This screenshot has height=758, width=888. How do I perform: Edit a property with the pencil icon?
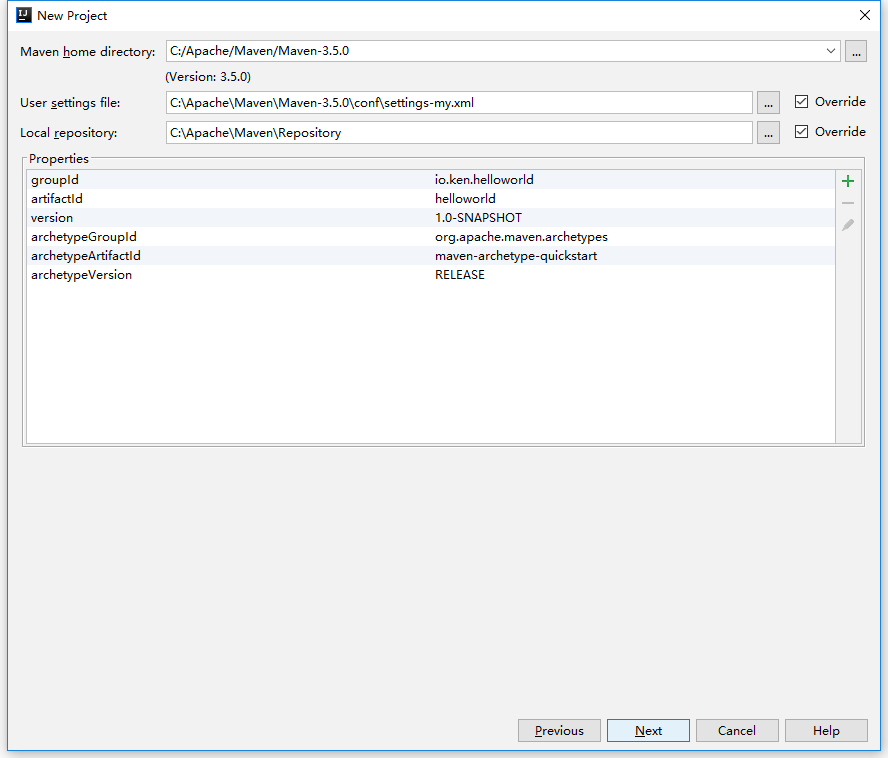[x=847, y=224]
